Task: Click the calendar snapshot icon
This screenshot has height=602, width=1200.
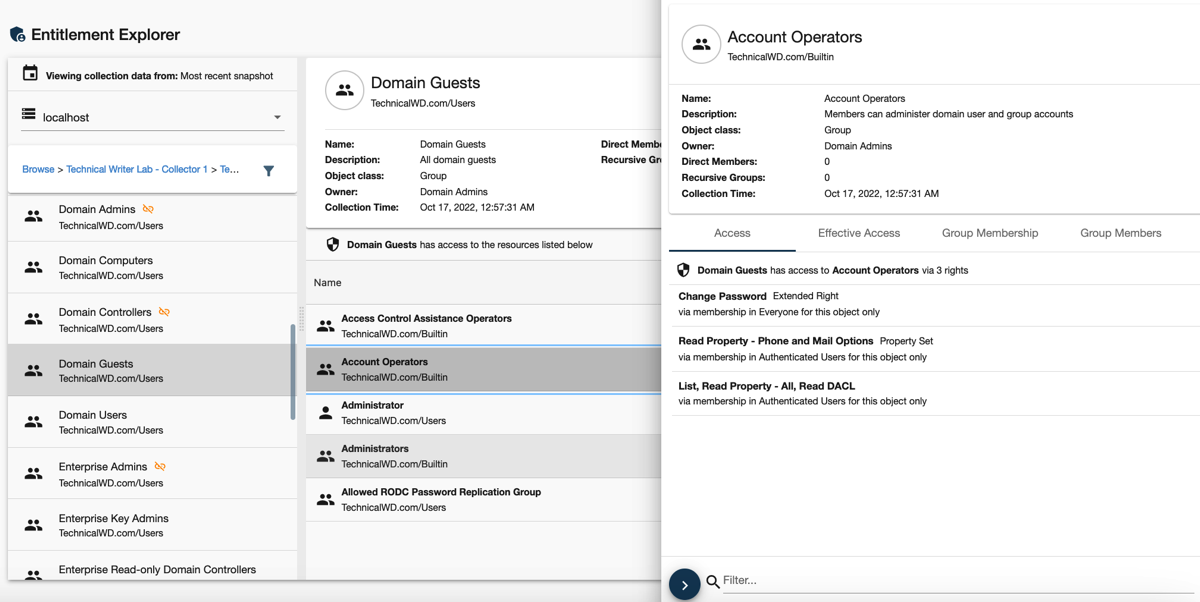Action: (30, 74)
